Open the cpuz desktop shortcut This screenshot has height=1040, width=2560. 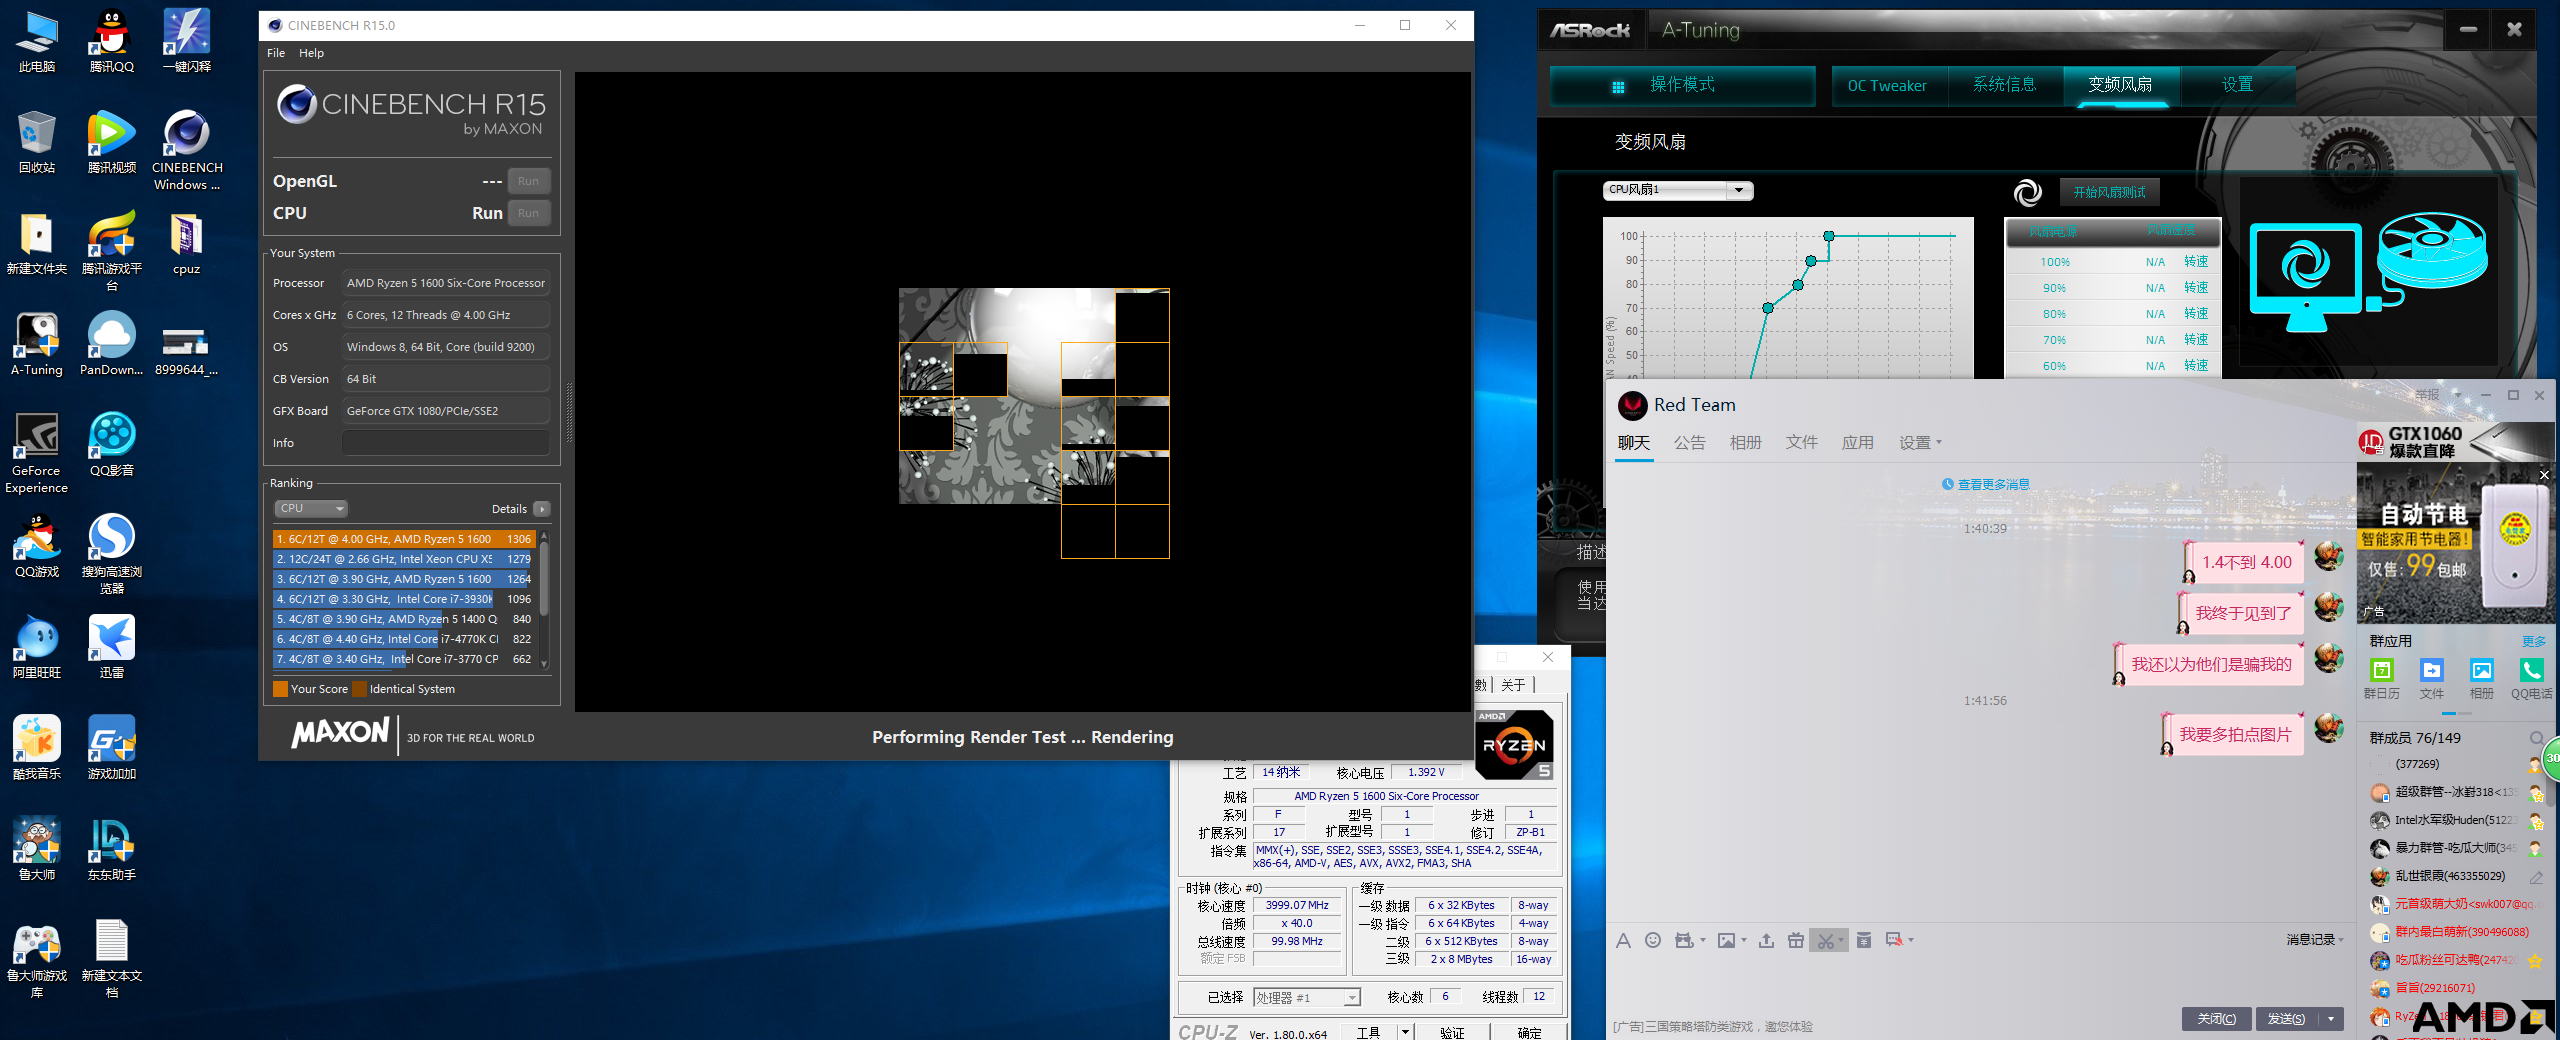(187, 245)
